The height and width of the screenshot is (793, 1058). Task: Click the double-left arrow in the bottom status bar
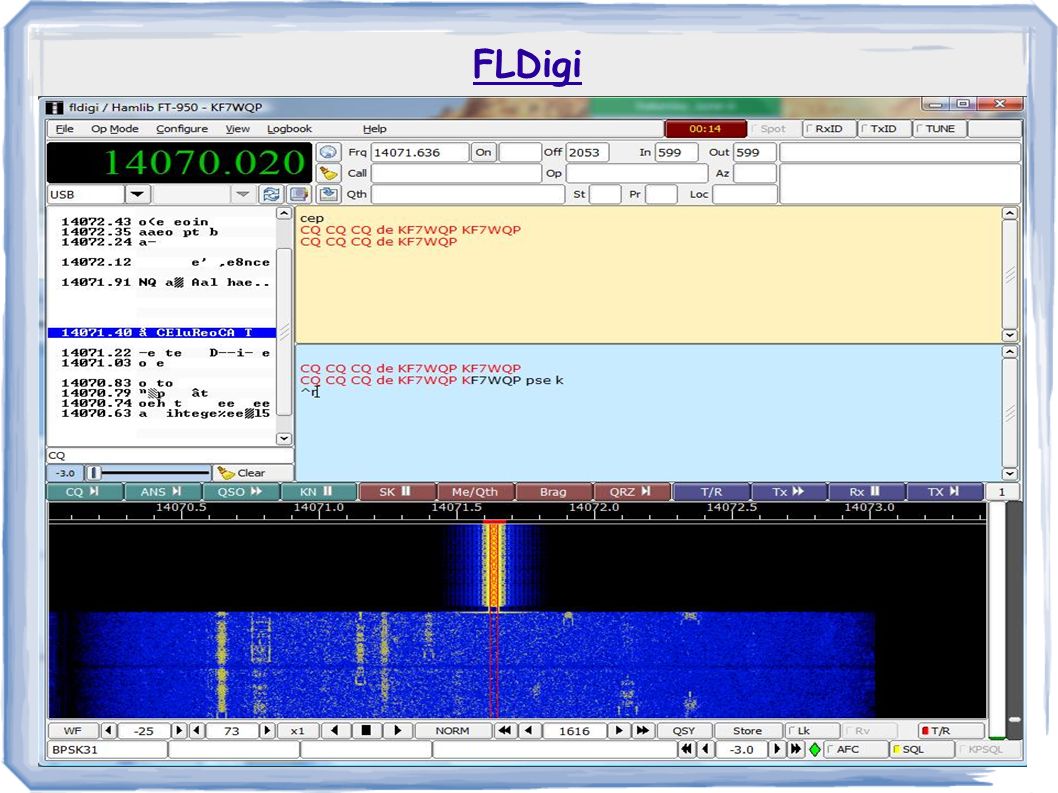tap(687, 749)
